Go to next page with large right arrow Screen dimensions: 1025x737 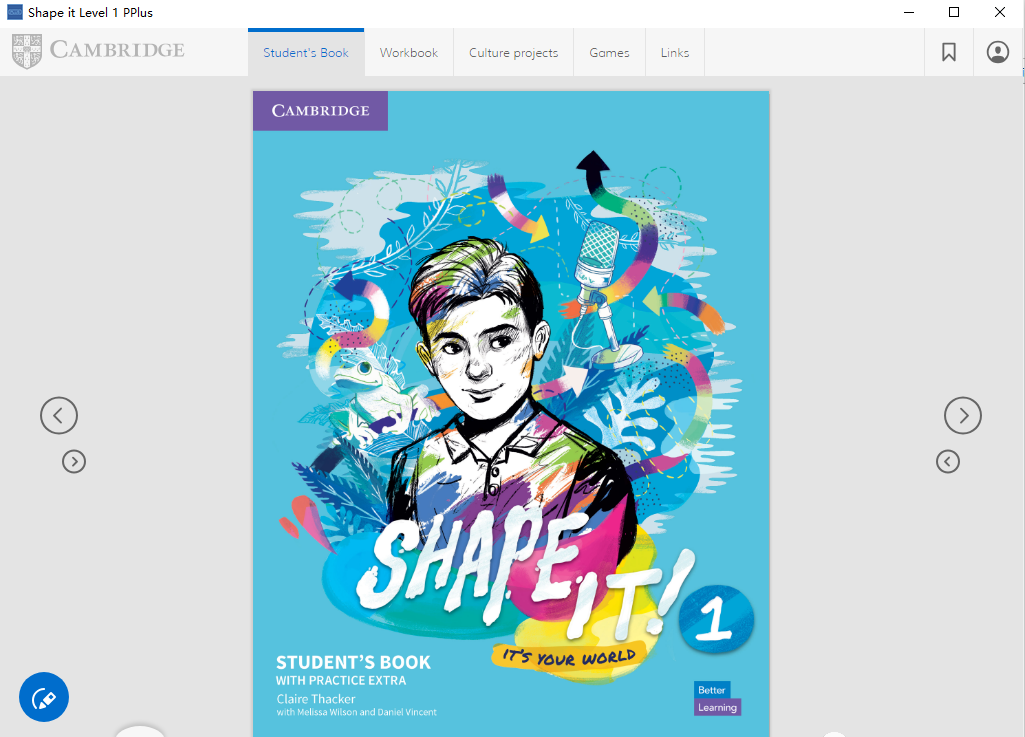[963, 415]
